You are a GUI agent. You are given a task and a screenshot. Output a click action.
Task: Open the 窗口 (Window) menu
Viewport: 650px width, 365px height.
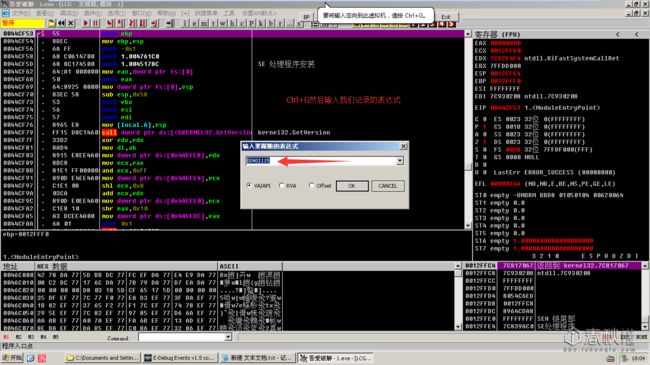tap(141, 13)
